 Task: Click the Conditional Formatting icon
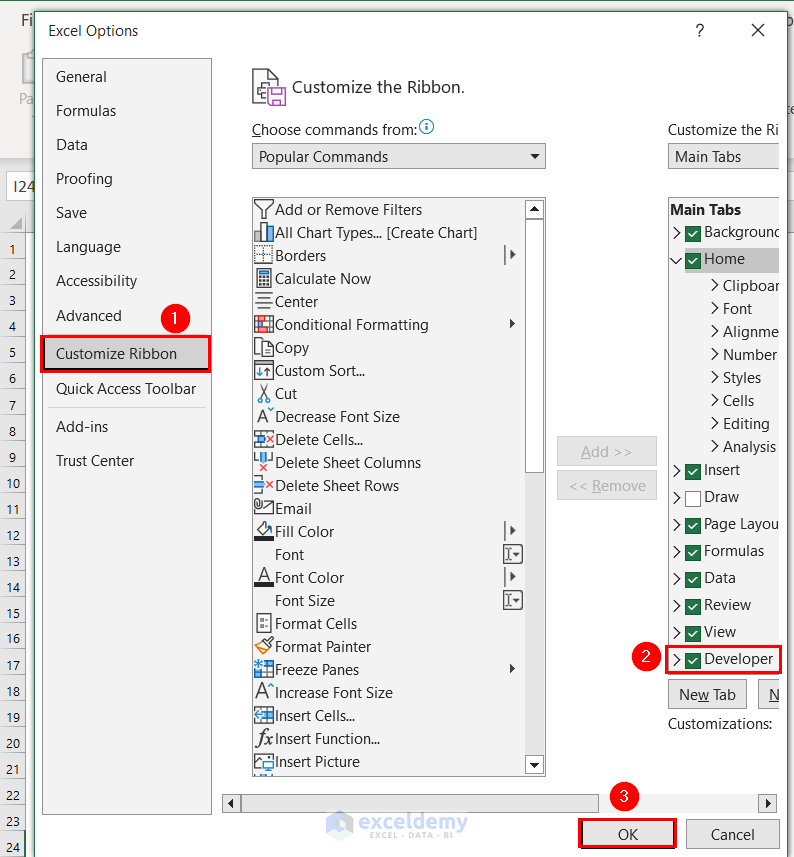264,324
